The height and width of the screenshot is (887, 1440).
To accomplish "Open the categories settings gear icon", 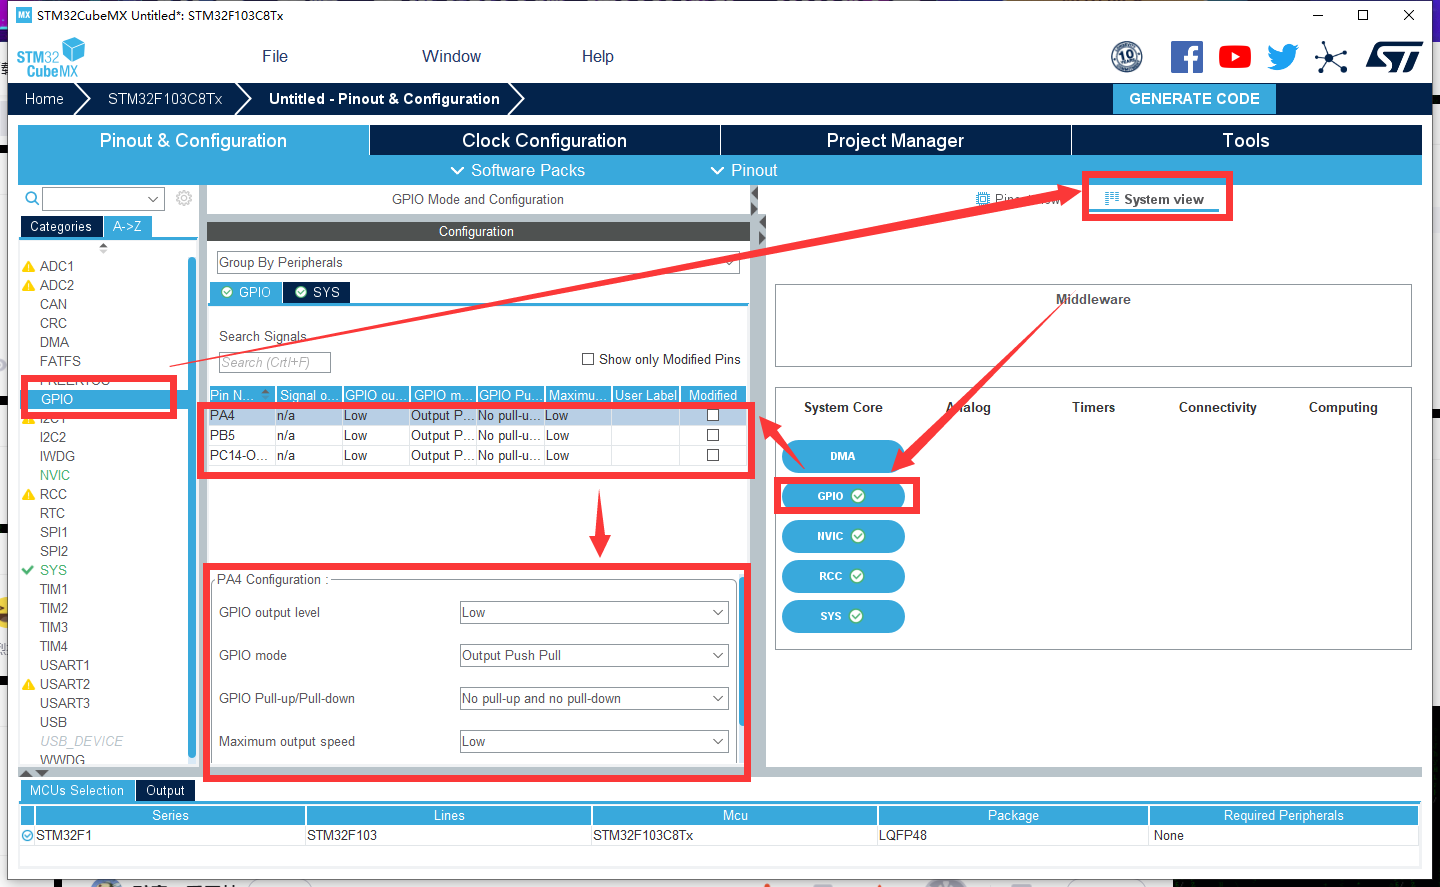I will pos(184,198).
